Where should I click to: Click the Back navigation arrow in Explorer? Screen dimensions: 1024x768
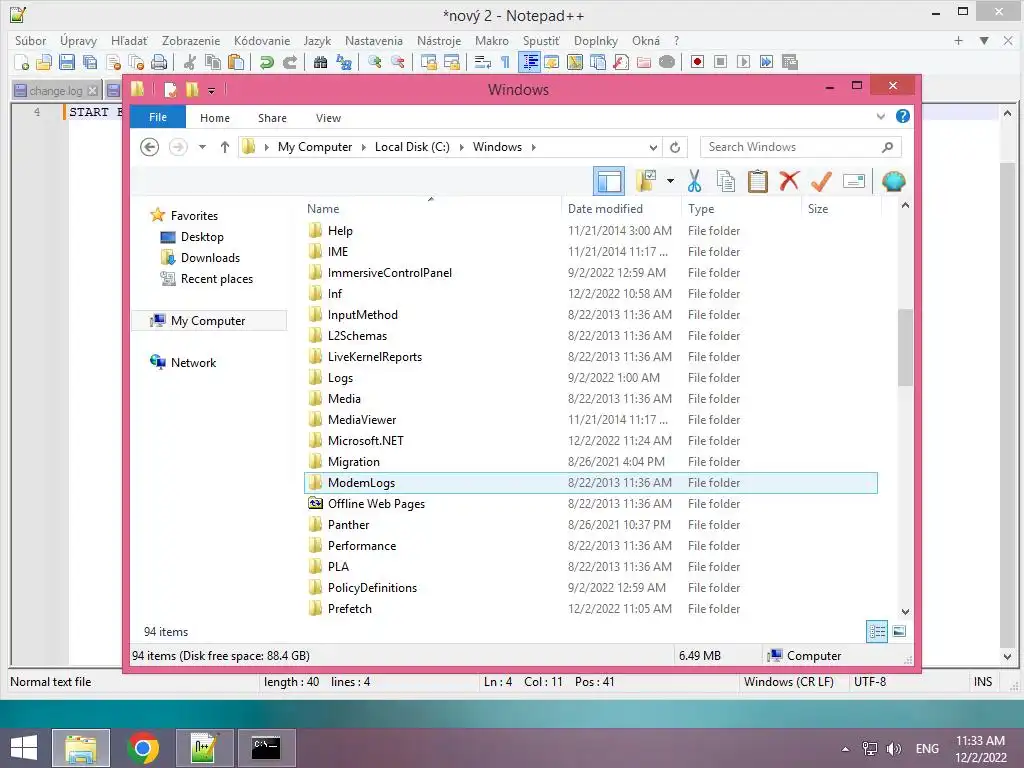pos(150,147)
